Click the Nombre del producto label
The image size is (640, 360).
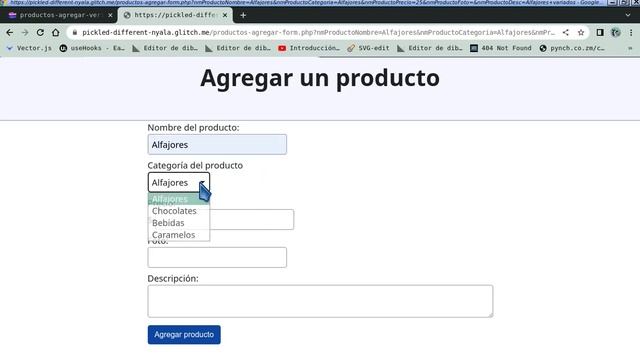pyautogui.click(x=193, y=128)
